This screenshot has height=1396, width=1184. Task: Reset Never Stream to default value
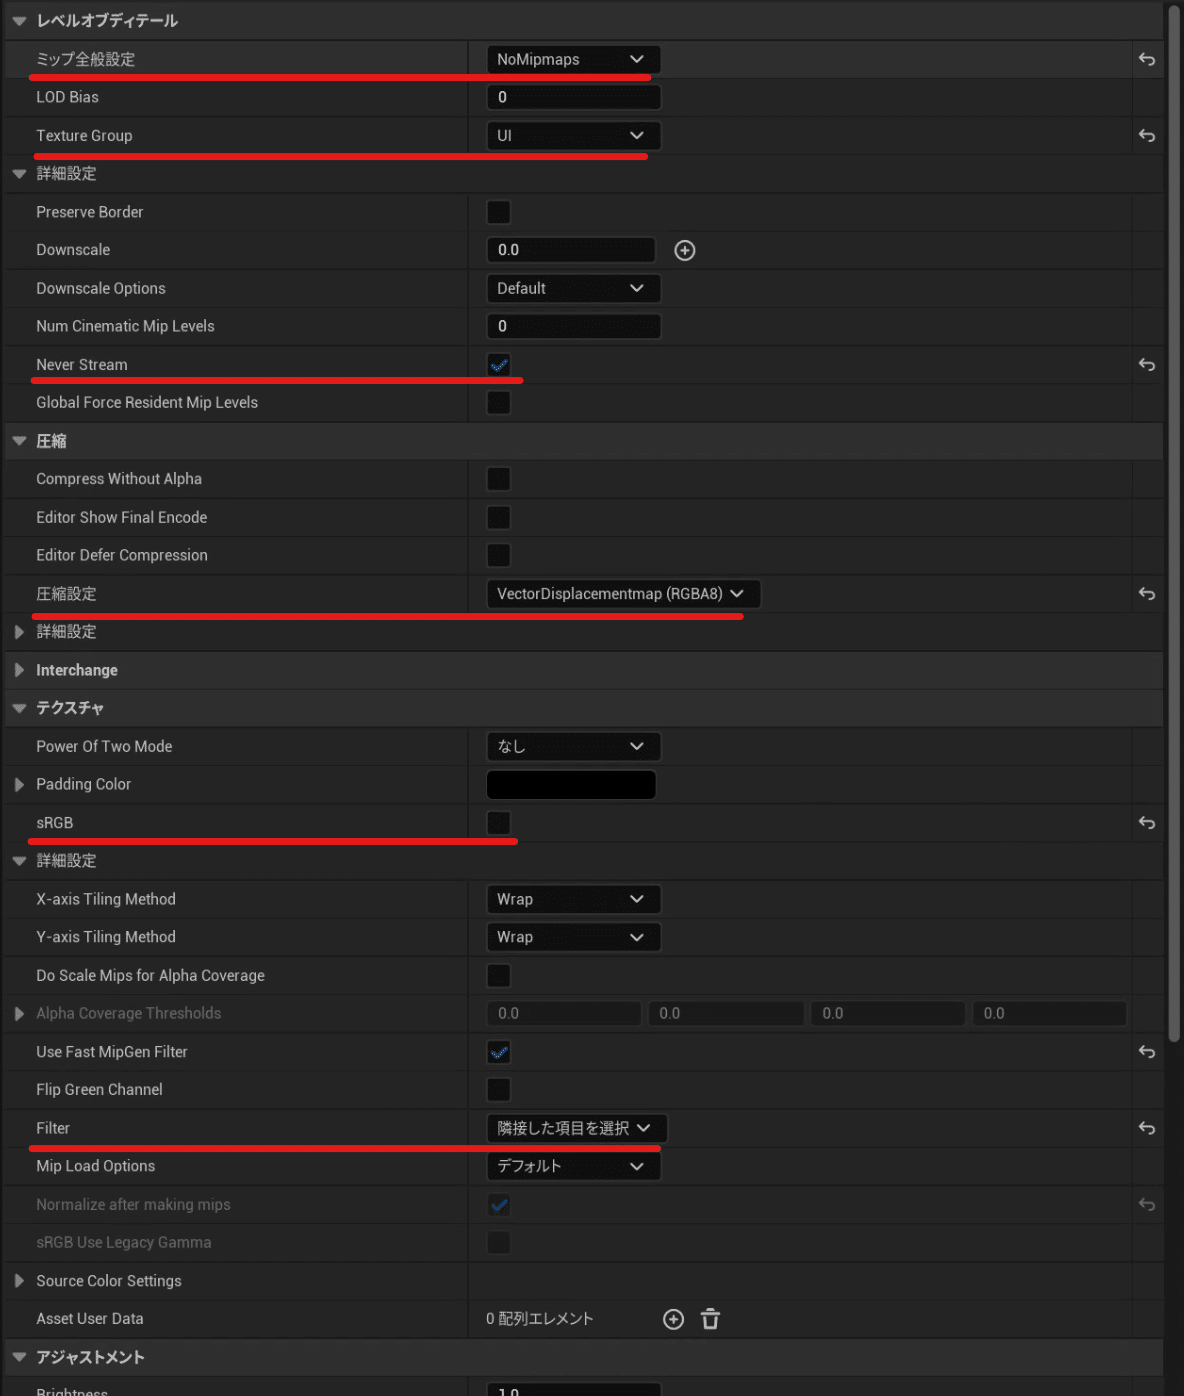[1147, 365]
